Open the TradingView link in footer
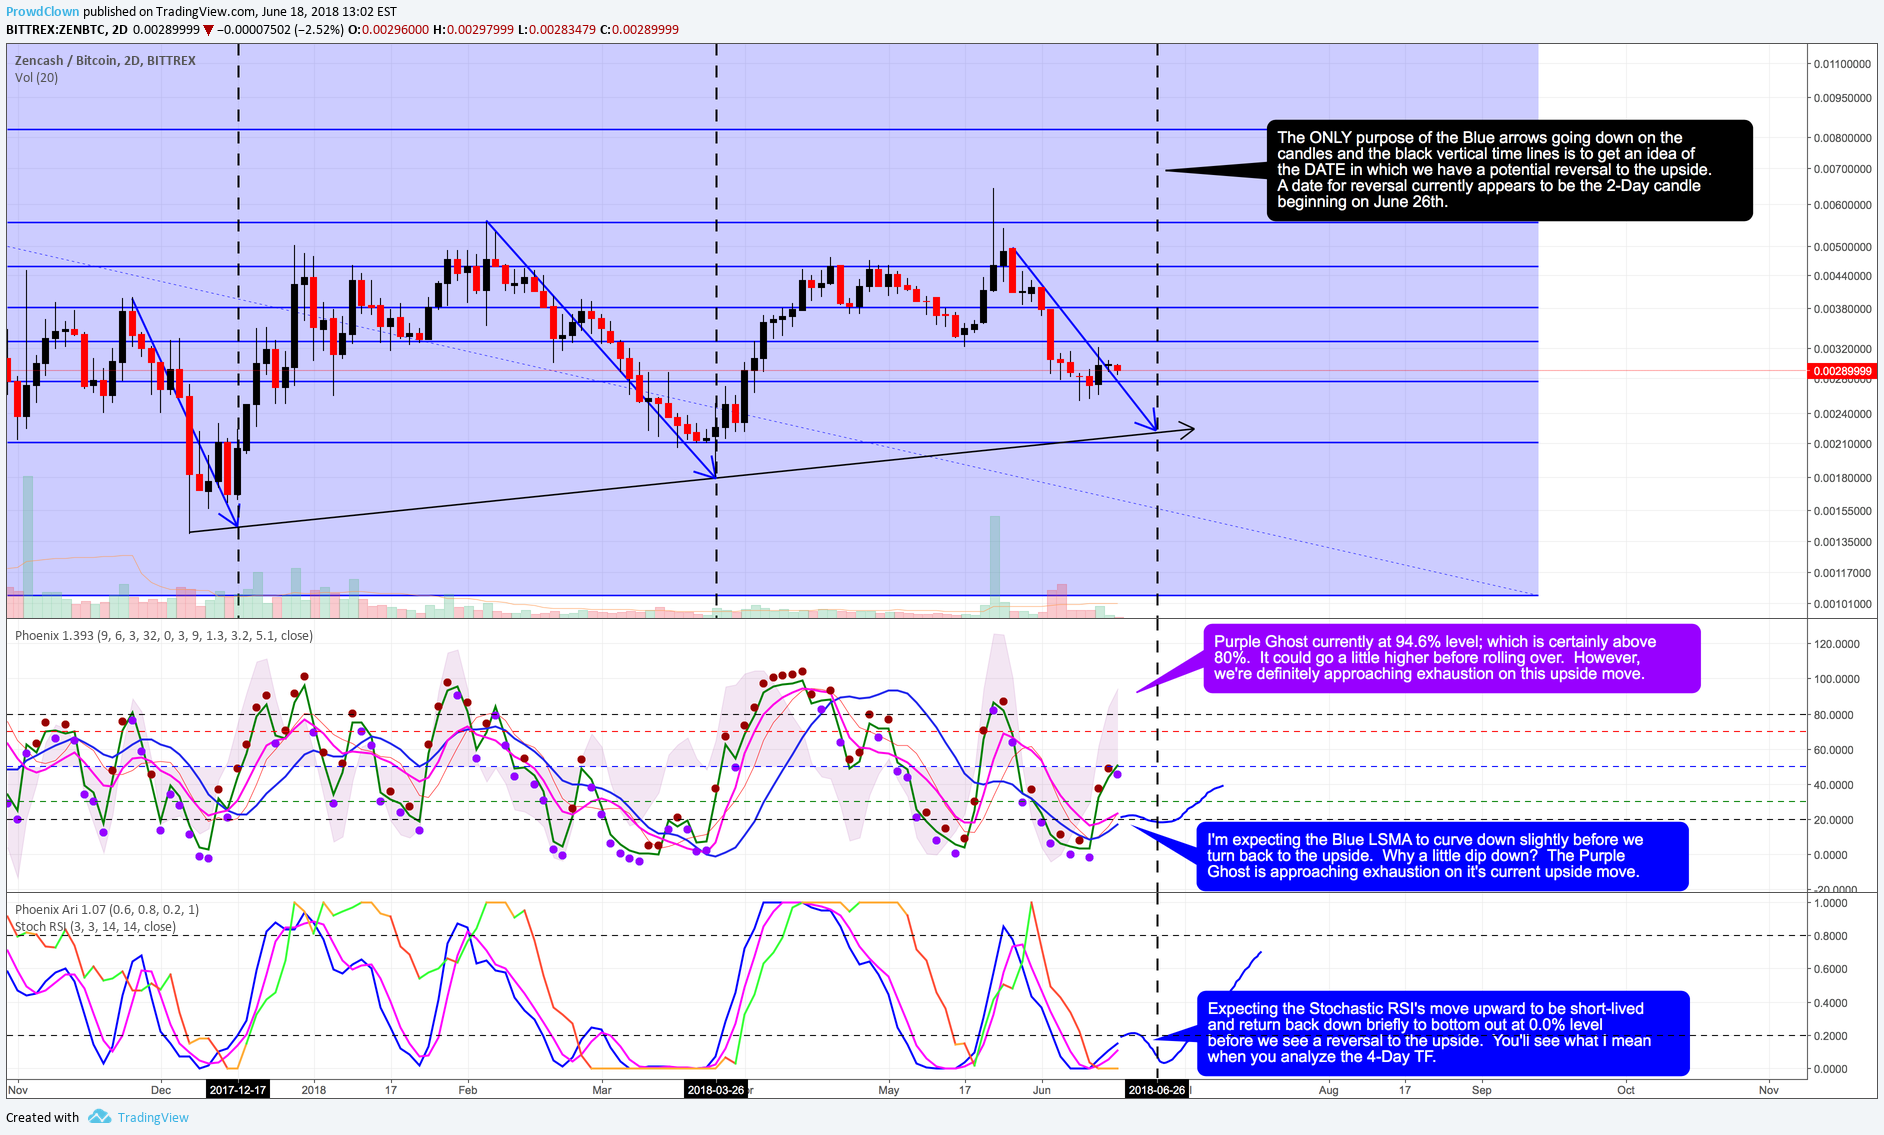 click(x=153, y=1117)
